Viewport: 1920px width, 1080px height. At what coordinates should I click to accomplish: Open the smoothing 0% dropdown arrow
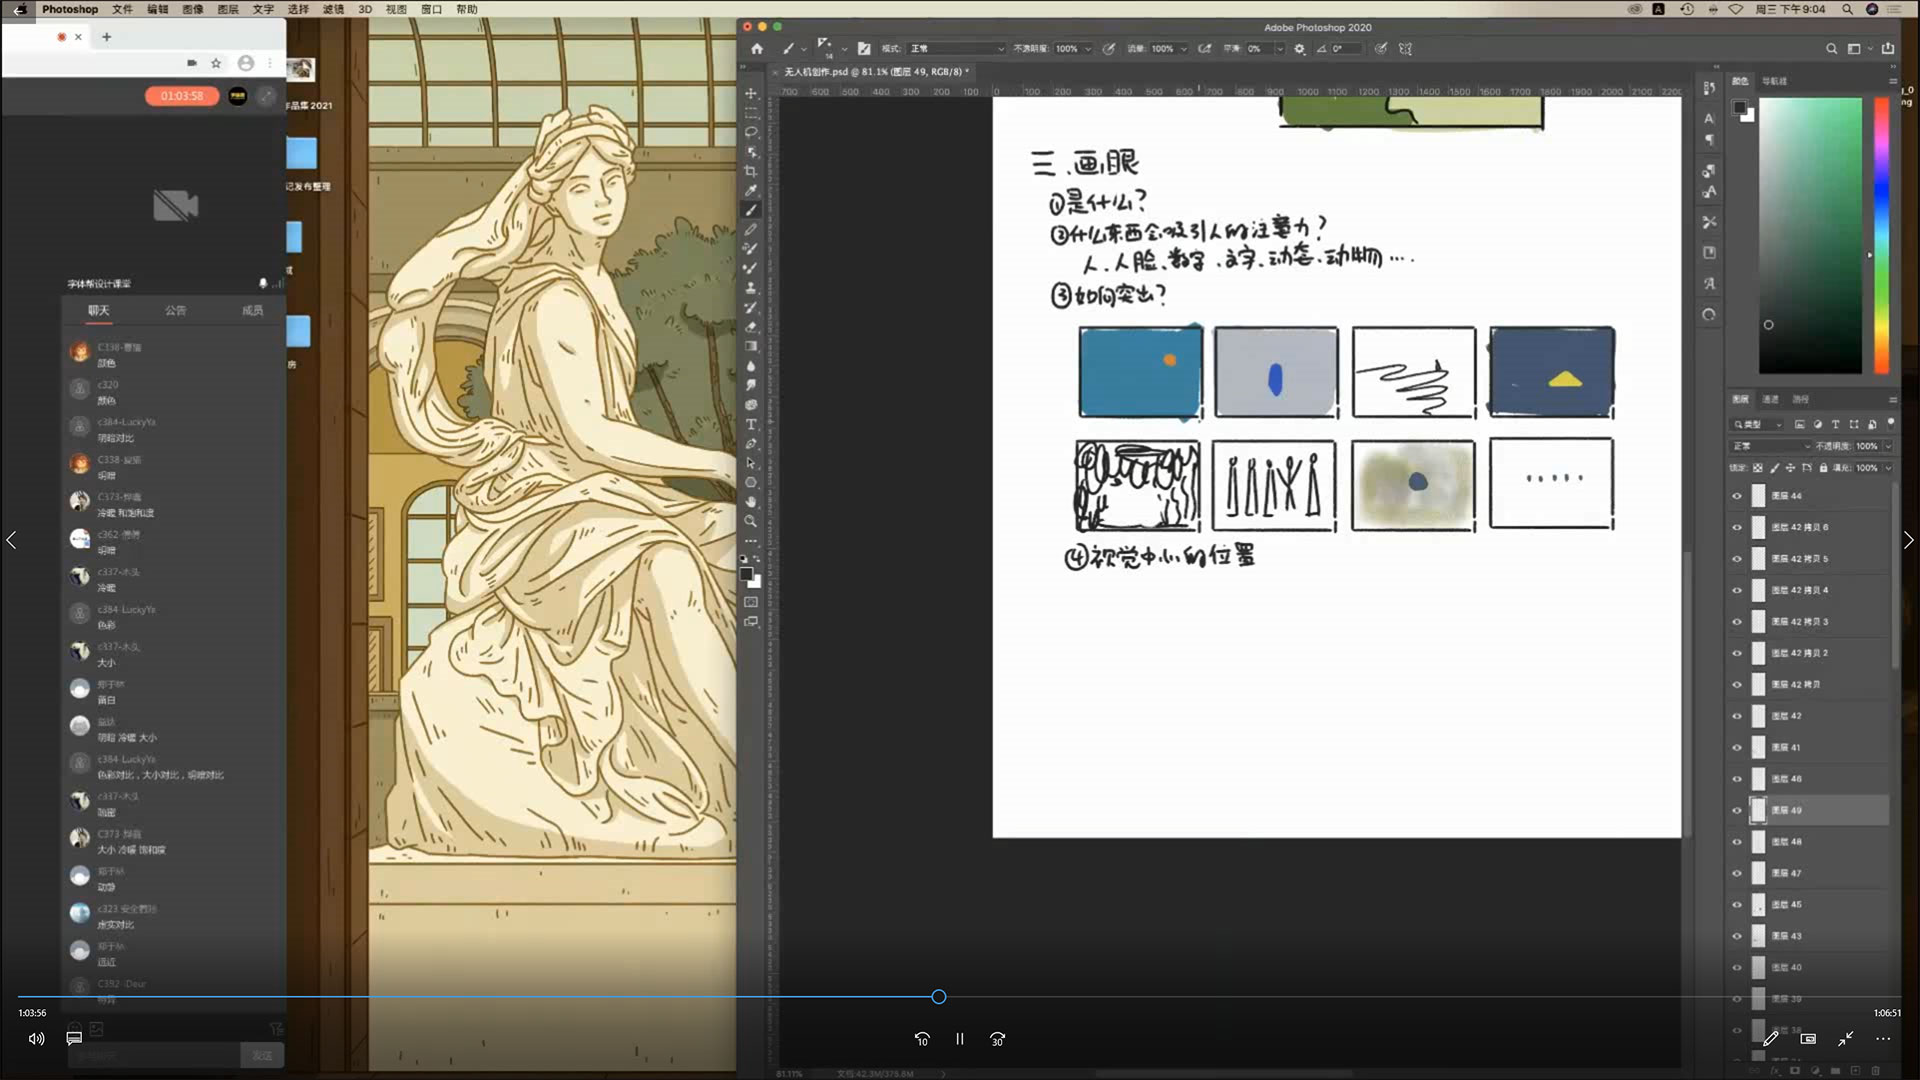click(x=1279, y=48)
